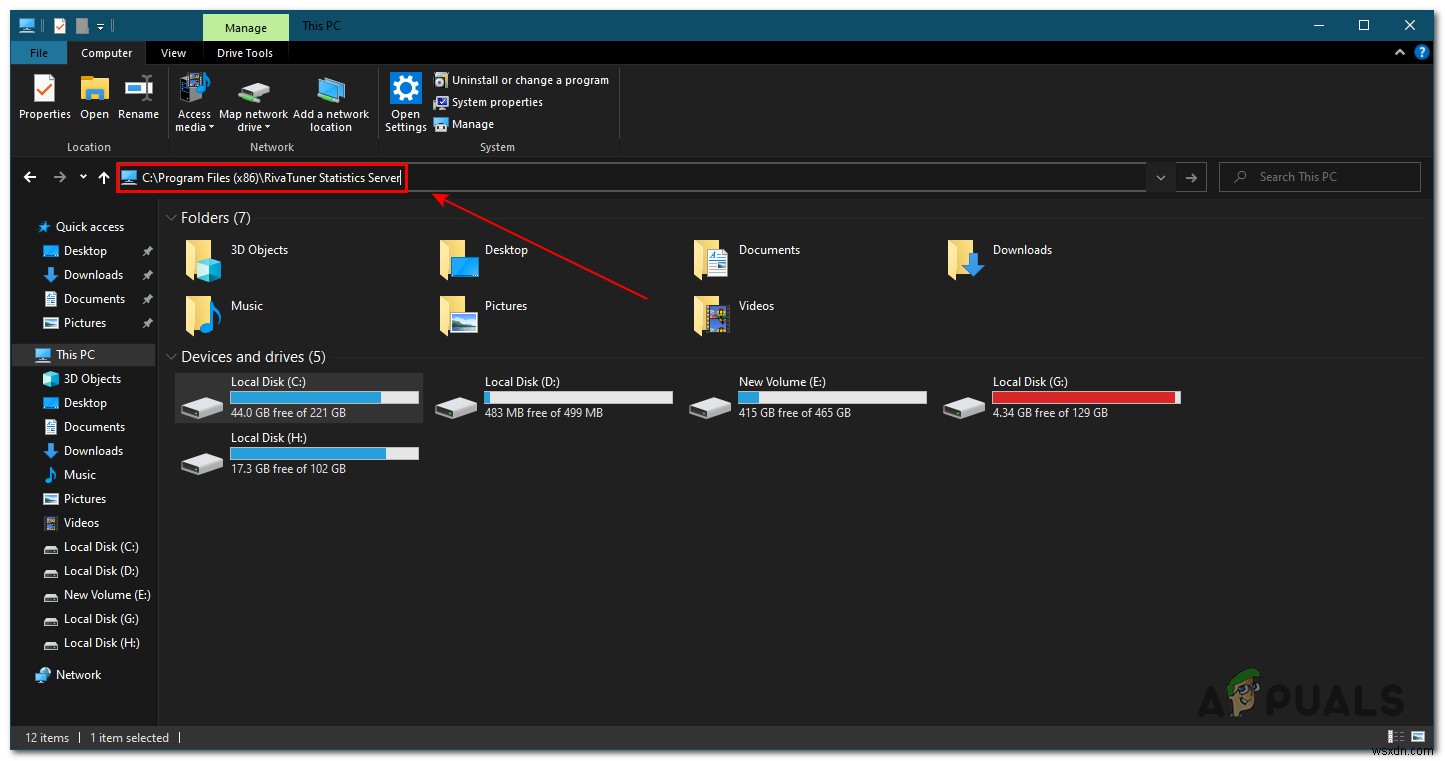Collapse the Folders (7) group
1445x761 pixels.
coord(171,218)
